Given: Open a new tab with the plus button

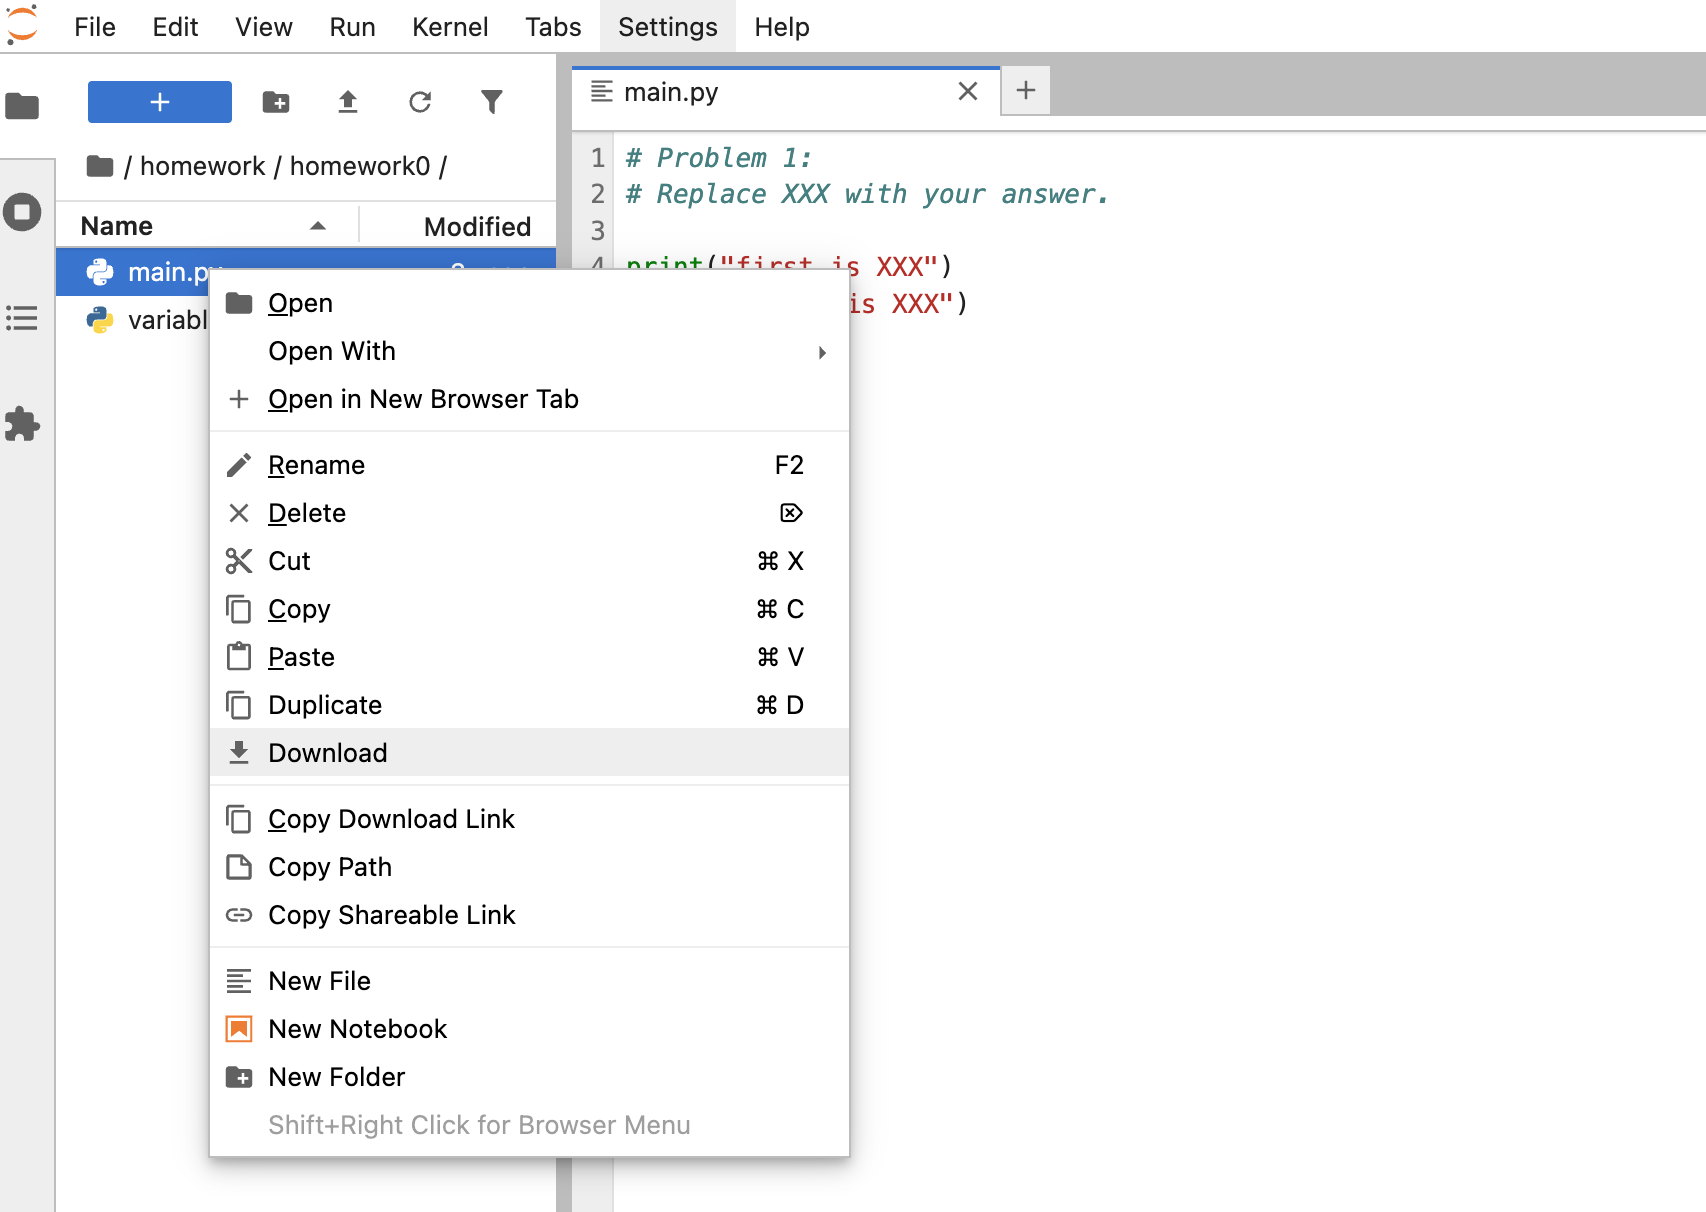Looking at the screenshot, I should click(1025, 91).
